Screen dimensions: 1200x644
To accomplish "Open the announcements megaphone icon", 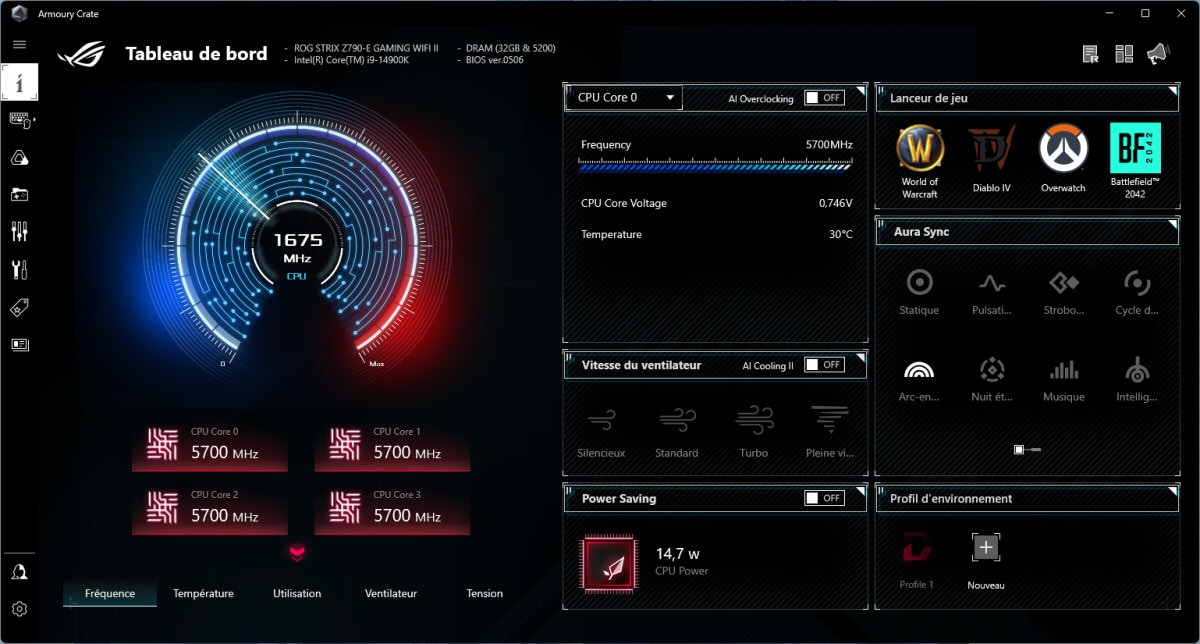I will [x=1157, y=54].
